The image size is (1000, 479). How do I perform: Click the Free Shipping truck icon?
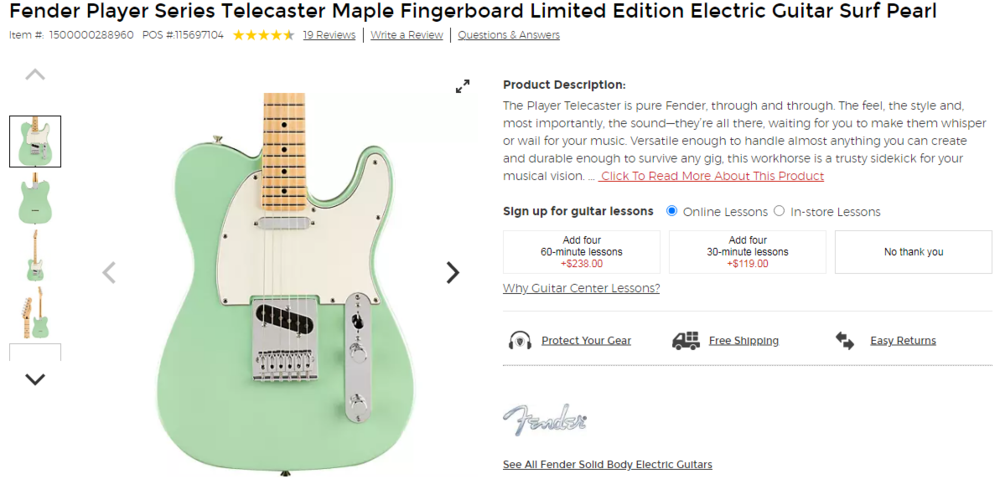click(686, 341)
